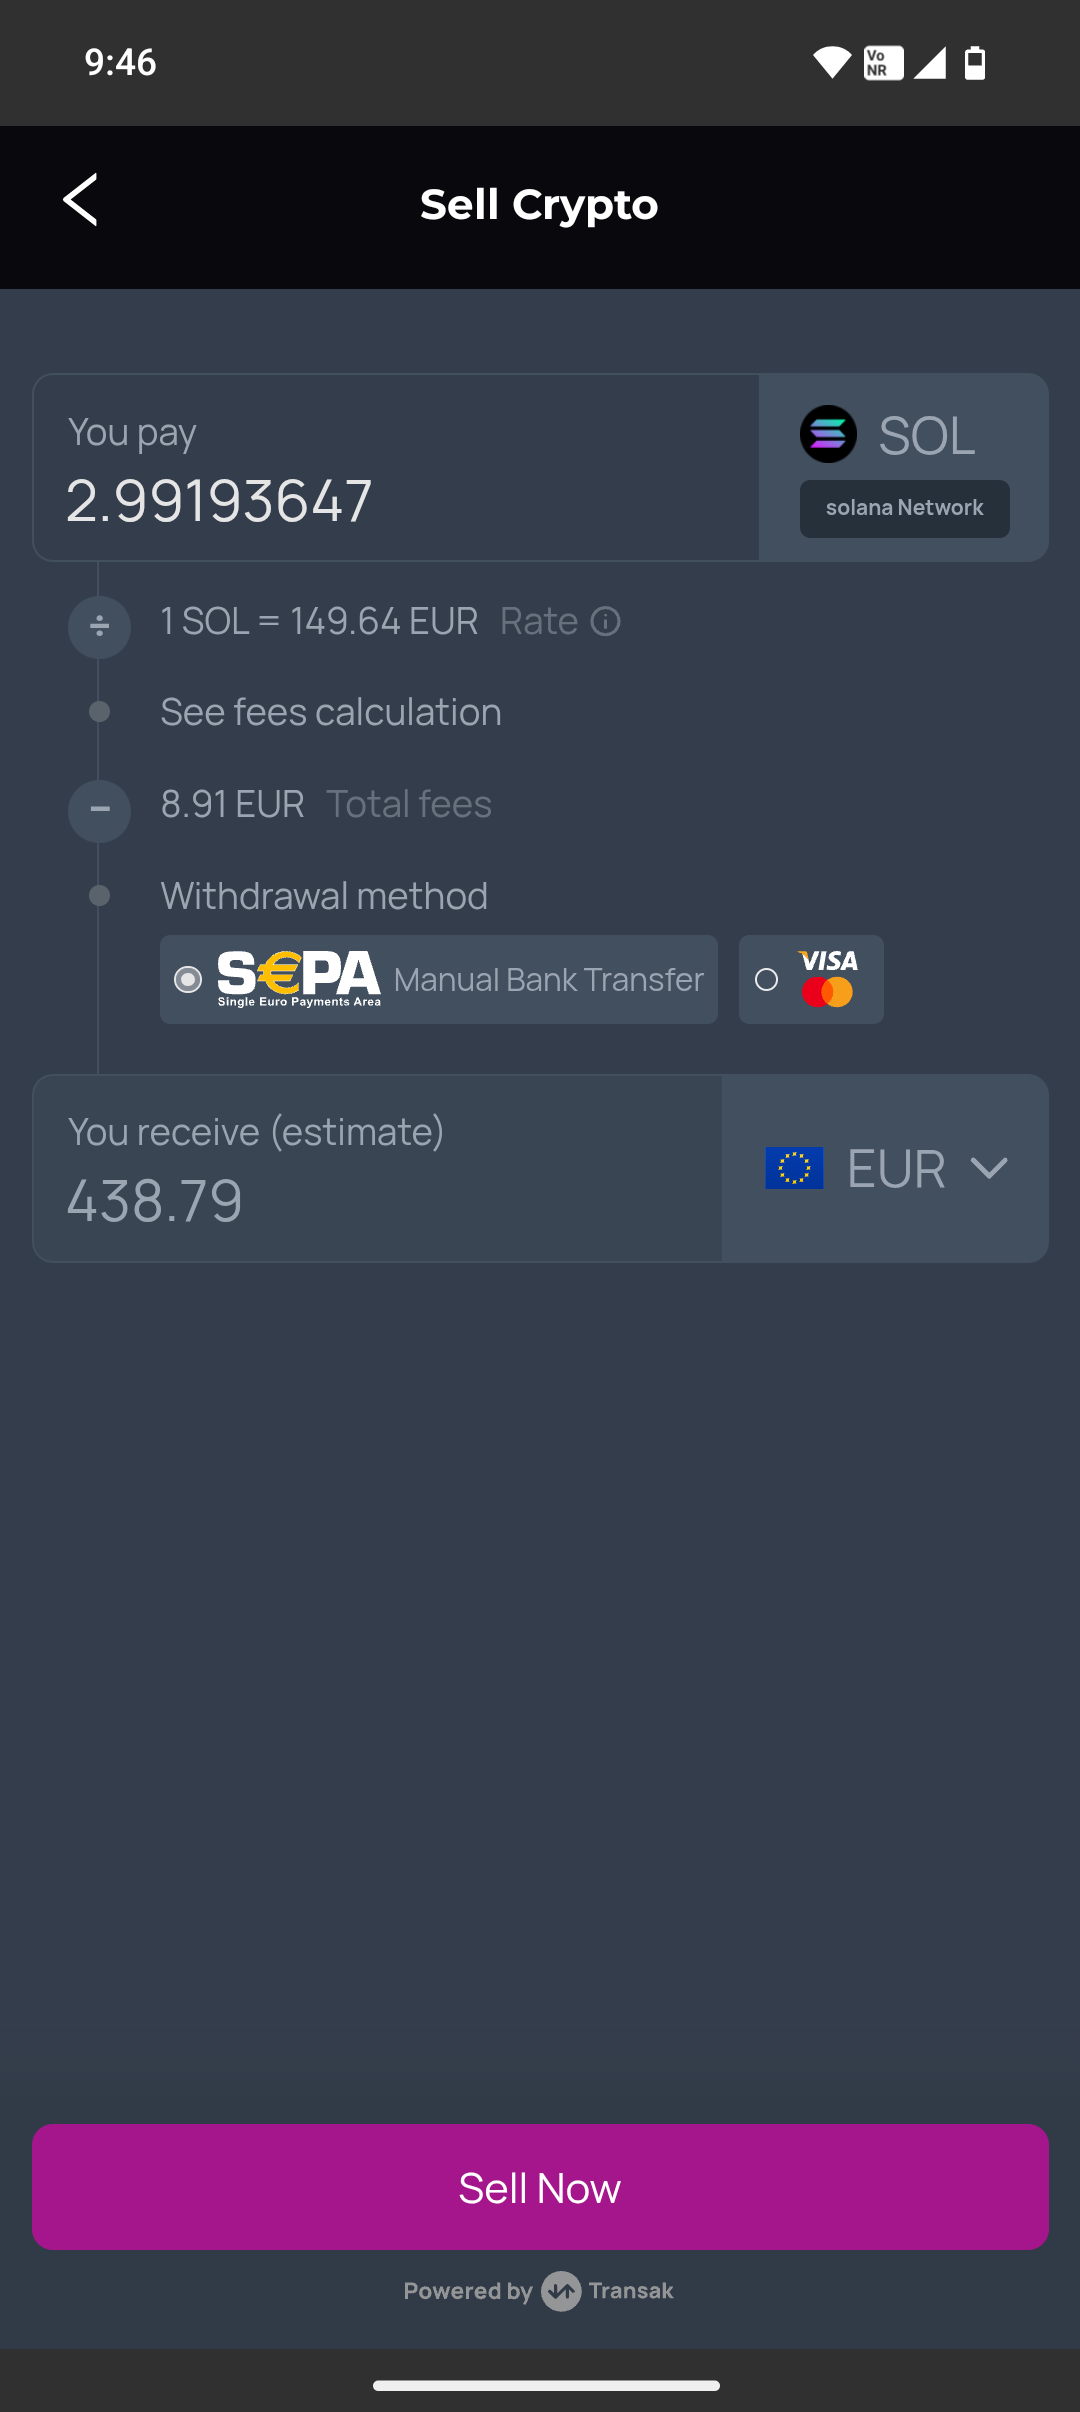Tap the back arrow icon
Image resolution: width=1080 pixels, height=2412 pixels.
point(81,201)
